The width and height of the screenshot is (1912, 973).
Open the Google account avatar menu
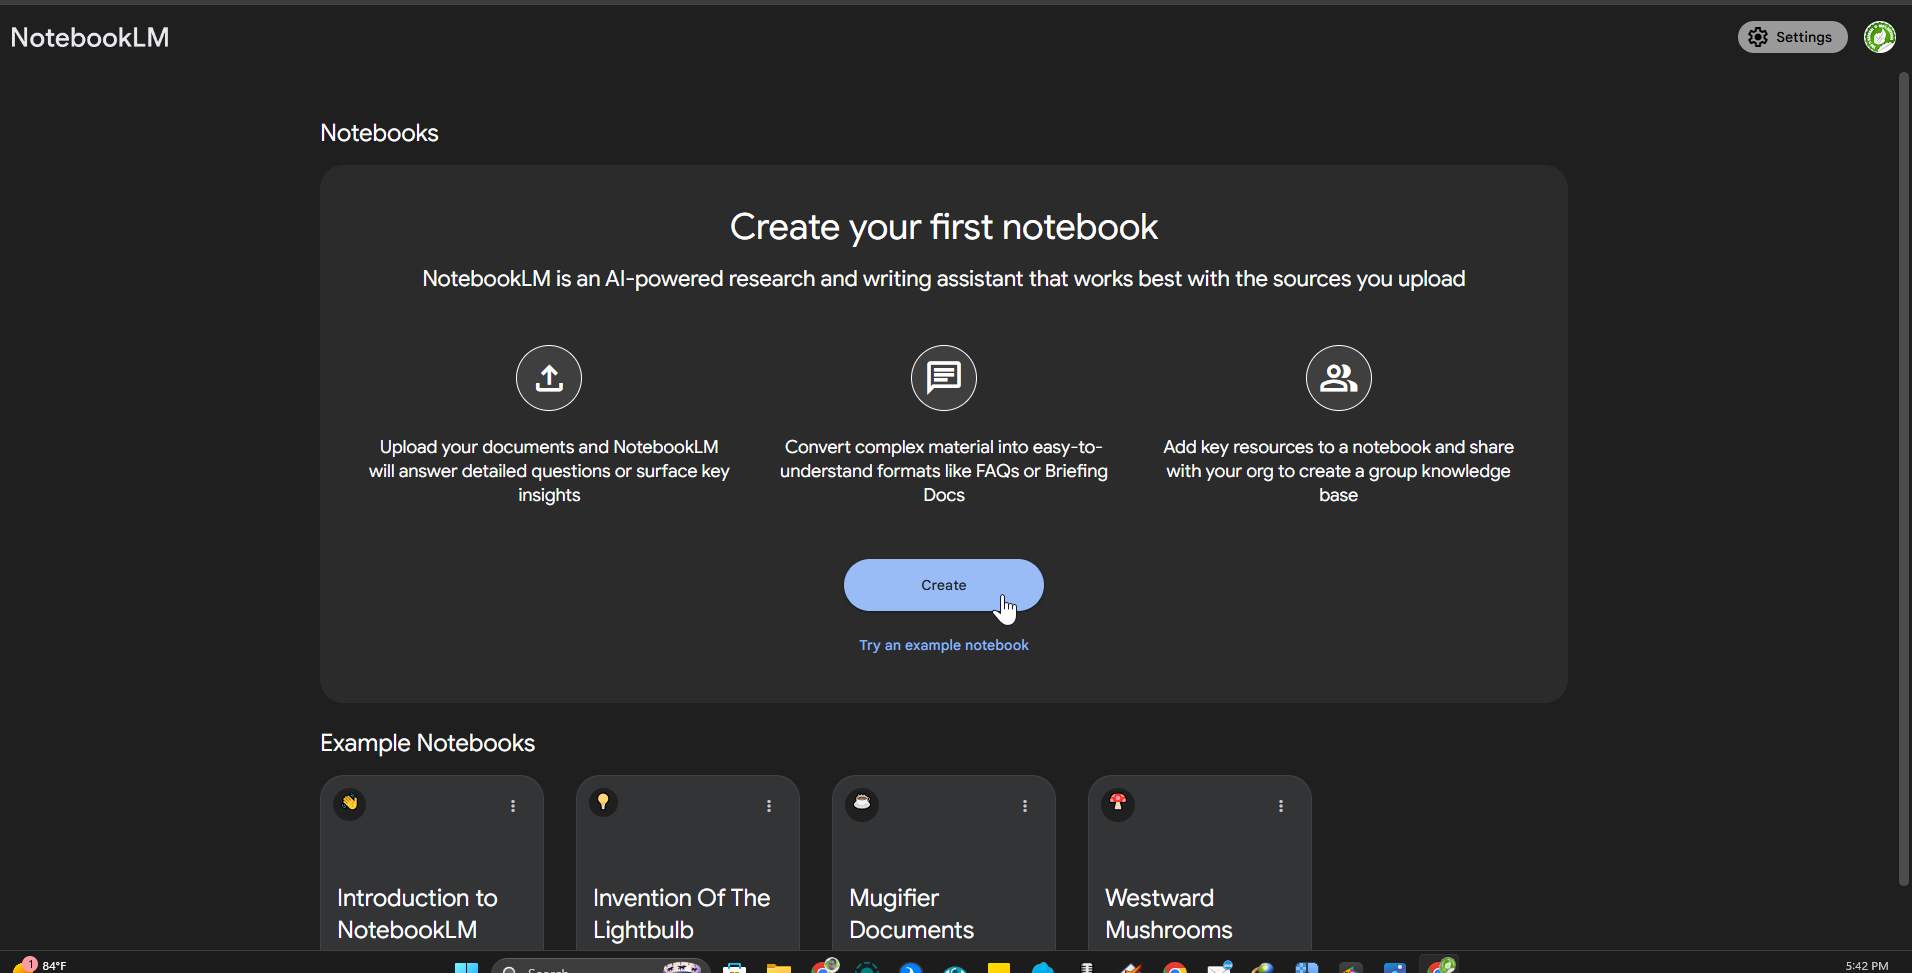pyautogui.click(x=1879, y=37)
